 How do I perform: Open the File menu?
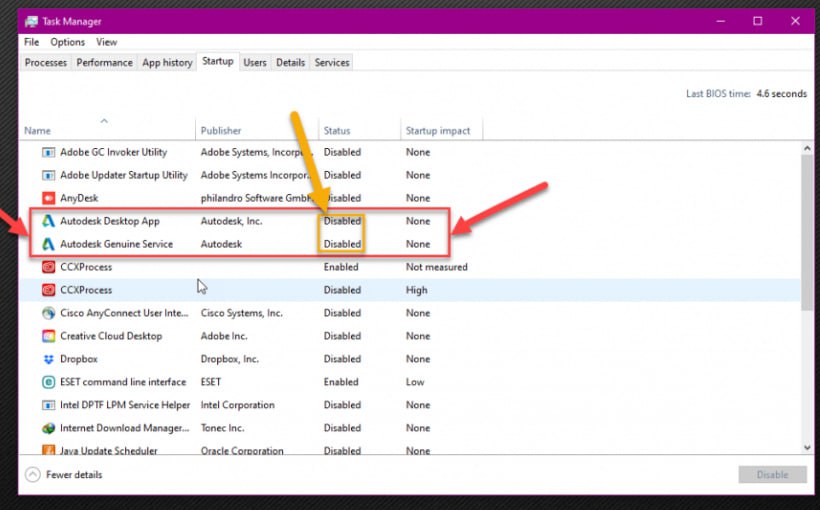tap(31, 42)
